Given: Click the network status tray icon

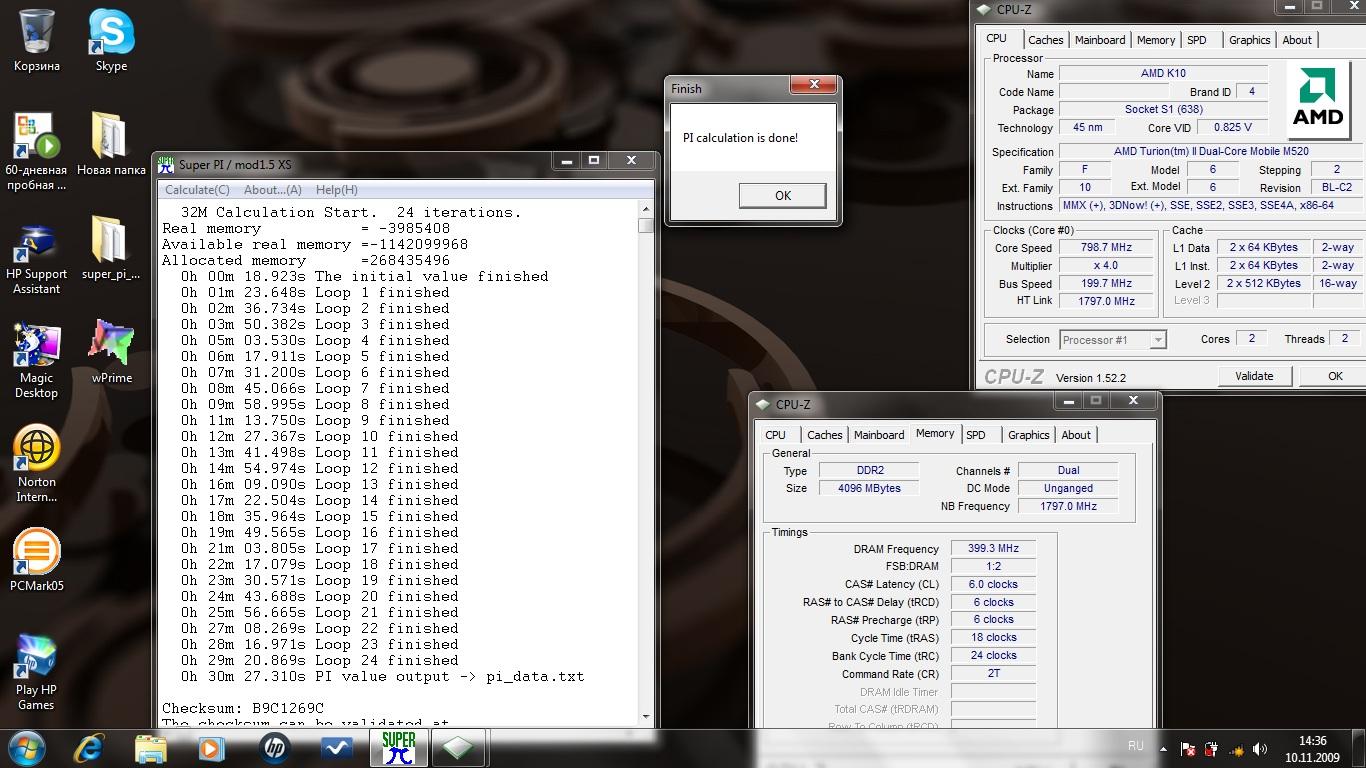Looking at the screenshot, I should (x=1236, y=749).
